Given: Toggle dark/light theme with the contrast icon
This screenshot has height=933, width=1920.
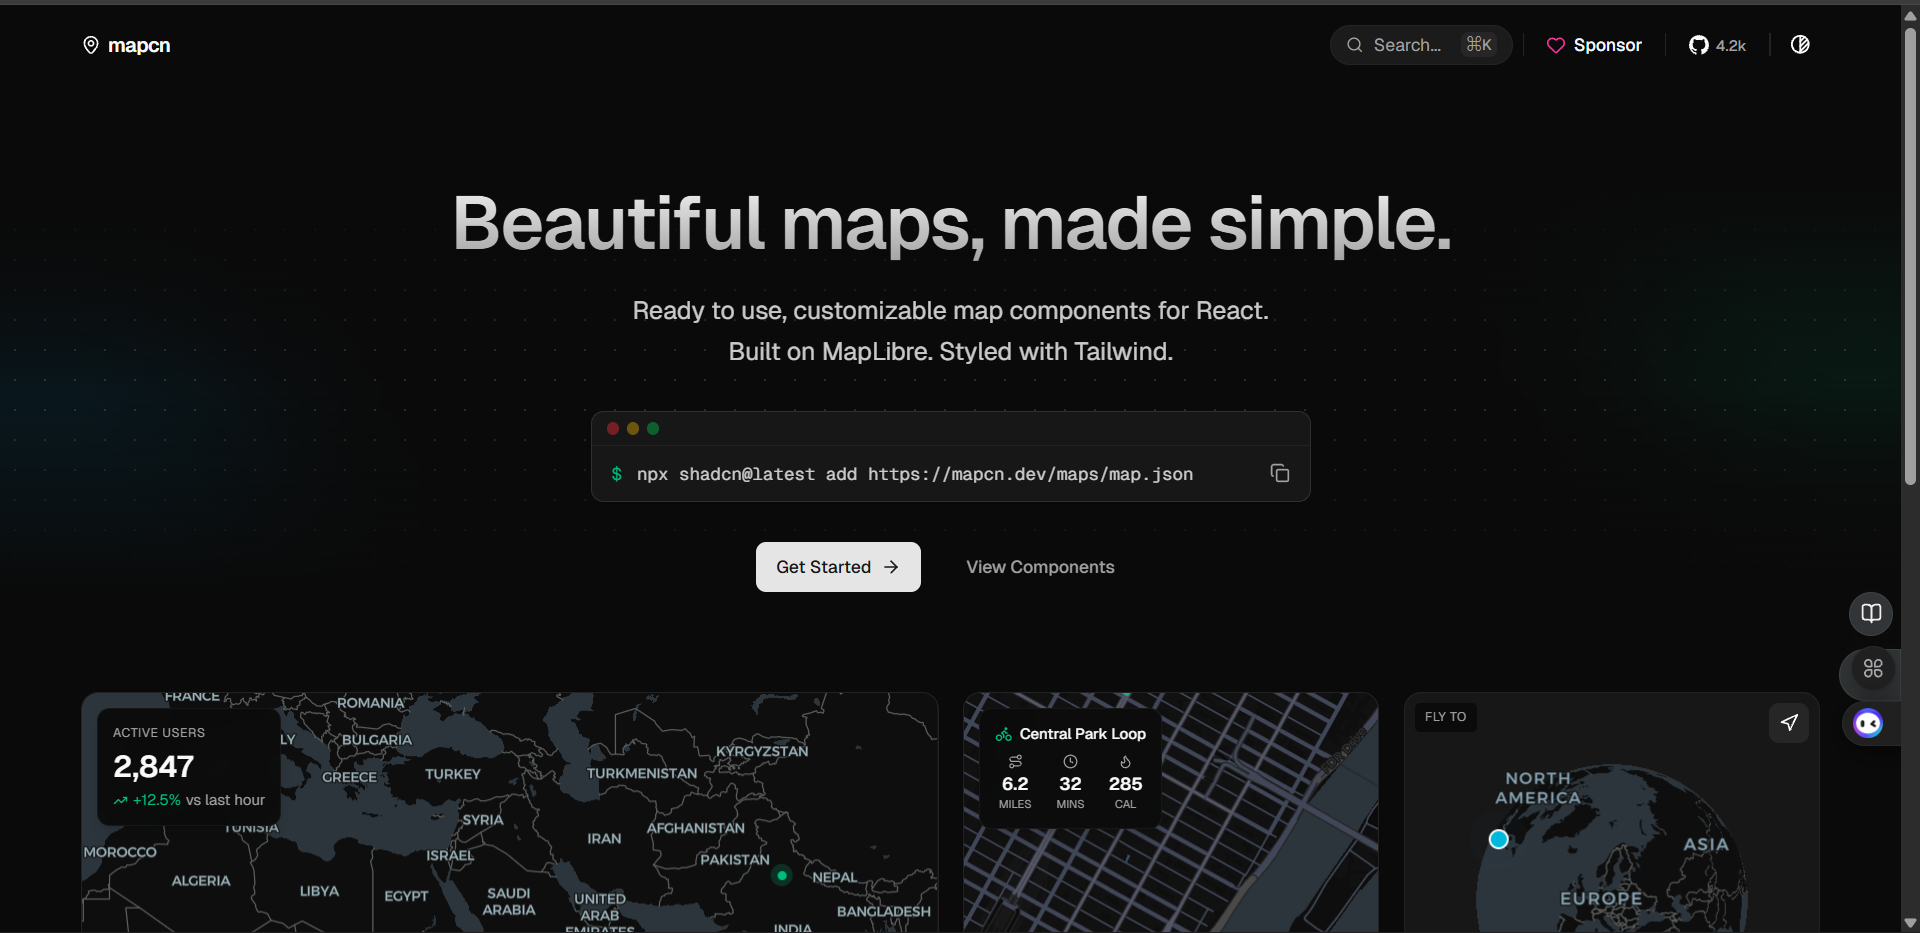Looking at the screenshot, I should pyautogui.click(x=1800, y=45).
